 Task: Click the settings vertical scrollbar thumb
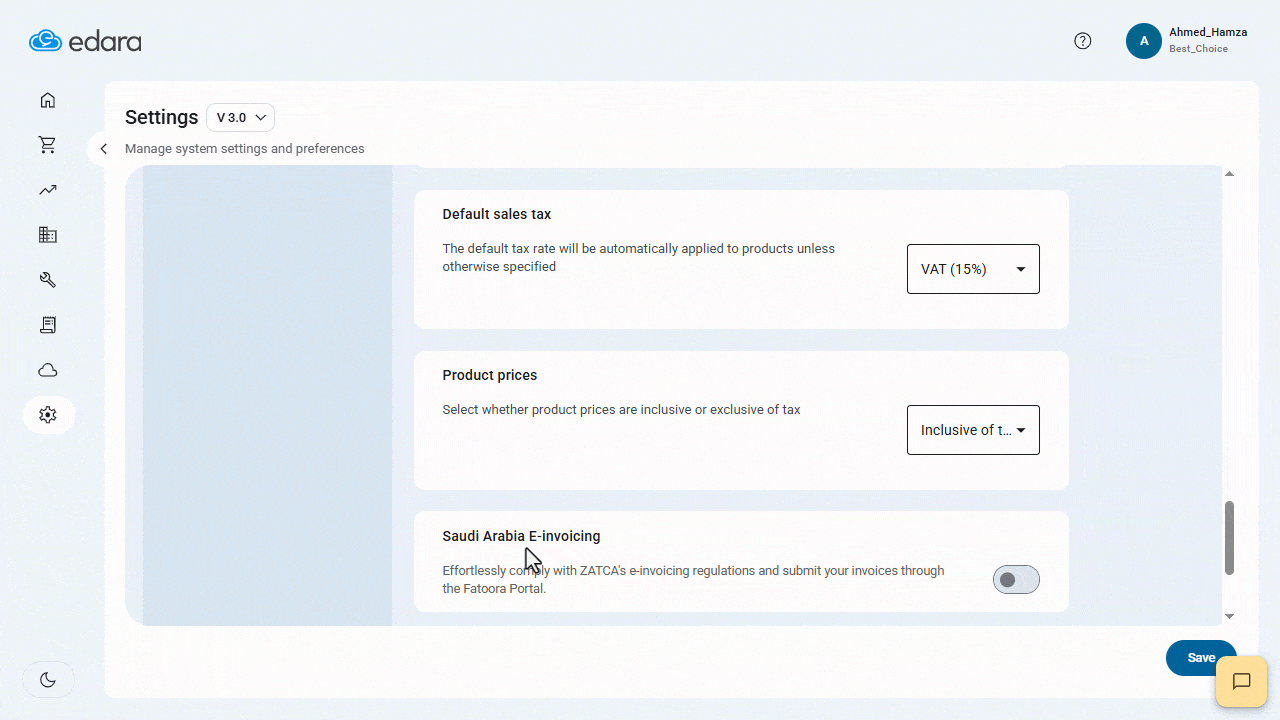[x=1230, y=538]
